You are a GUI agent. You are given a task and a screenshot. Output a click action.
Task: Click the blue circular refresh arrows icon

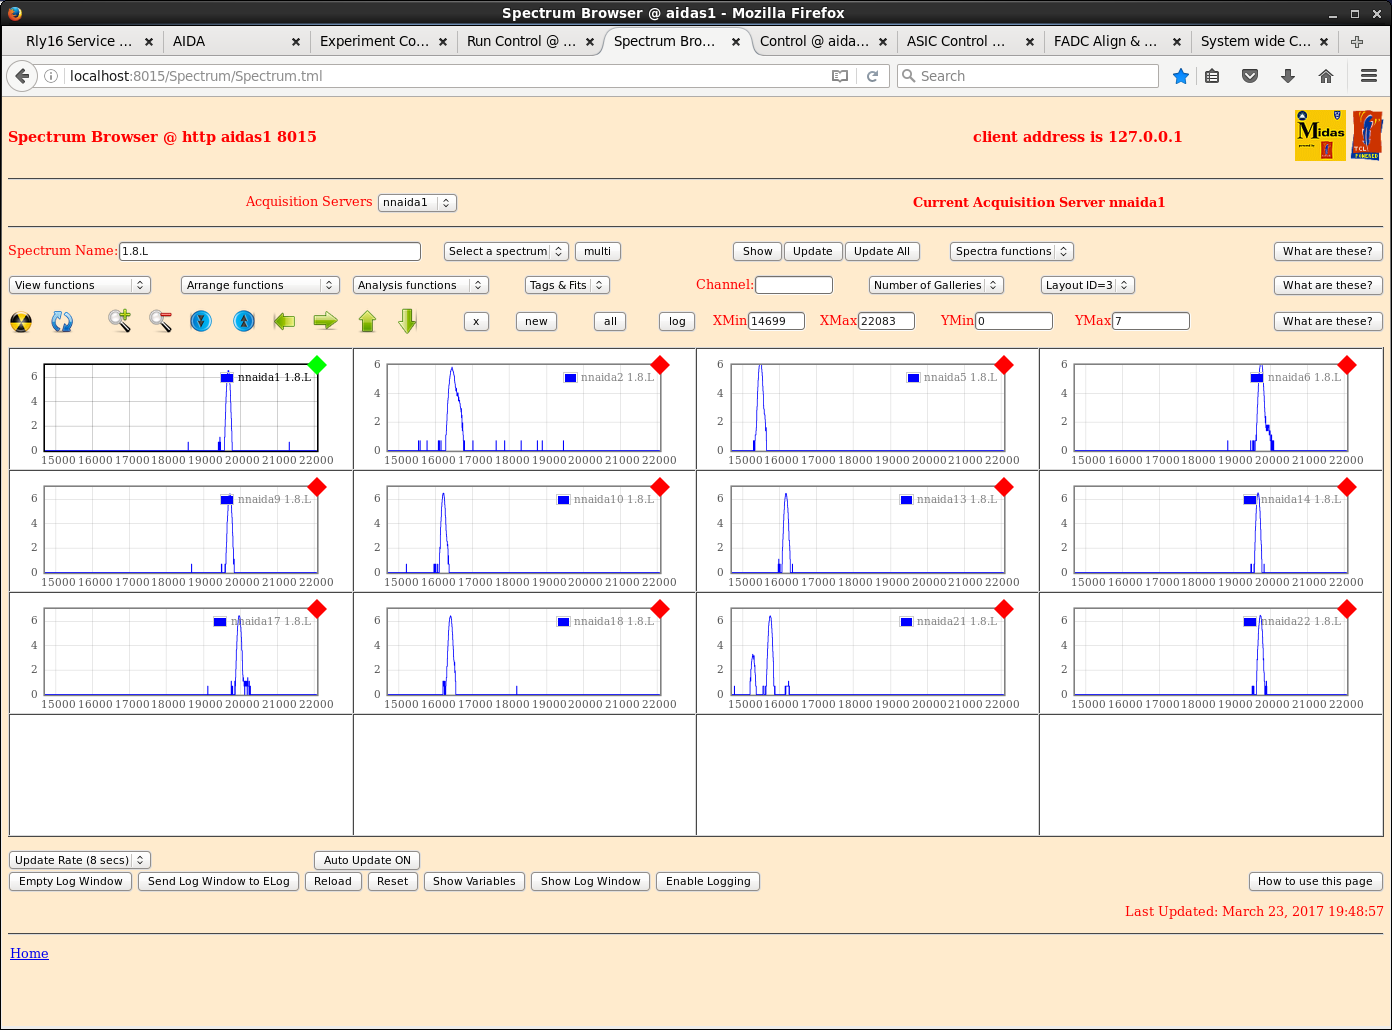(x=62, y=322)
